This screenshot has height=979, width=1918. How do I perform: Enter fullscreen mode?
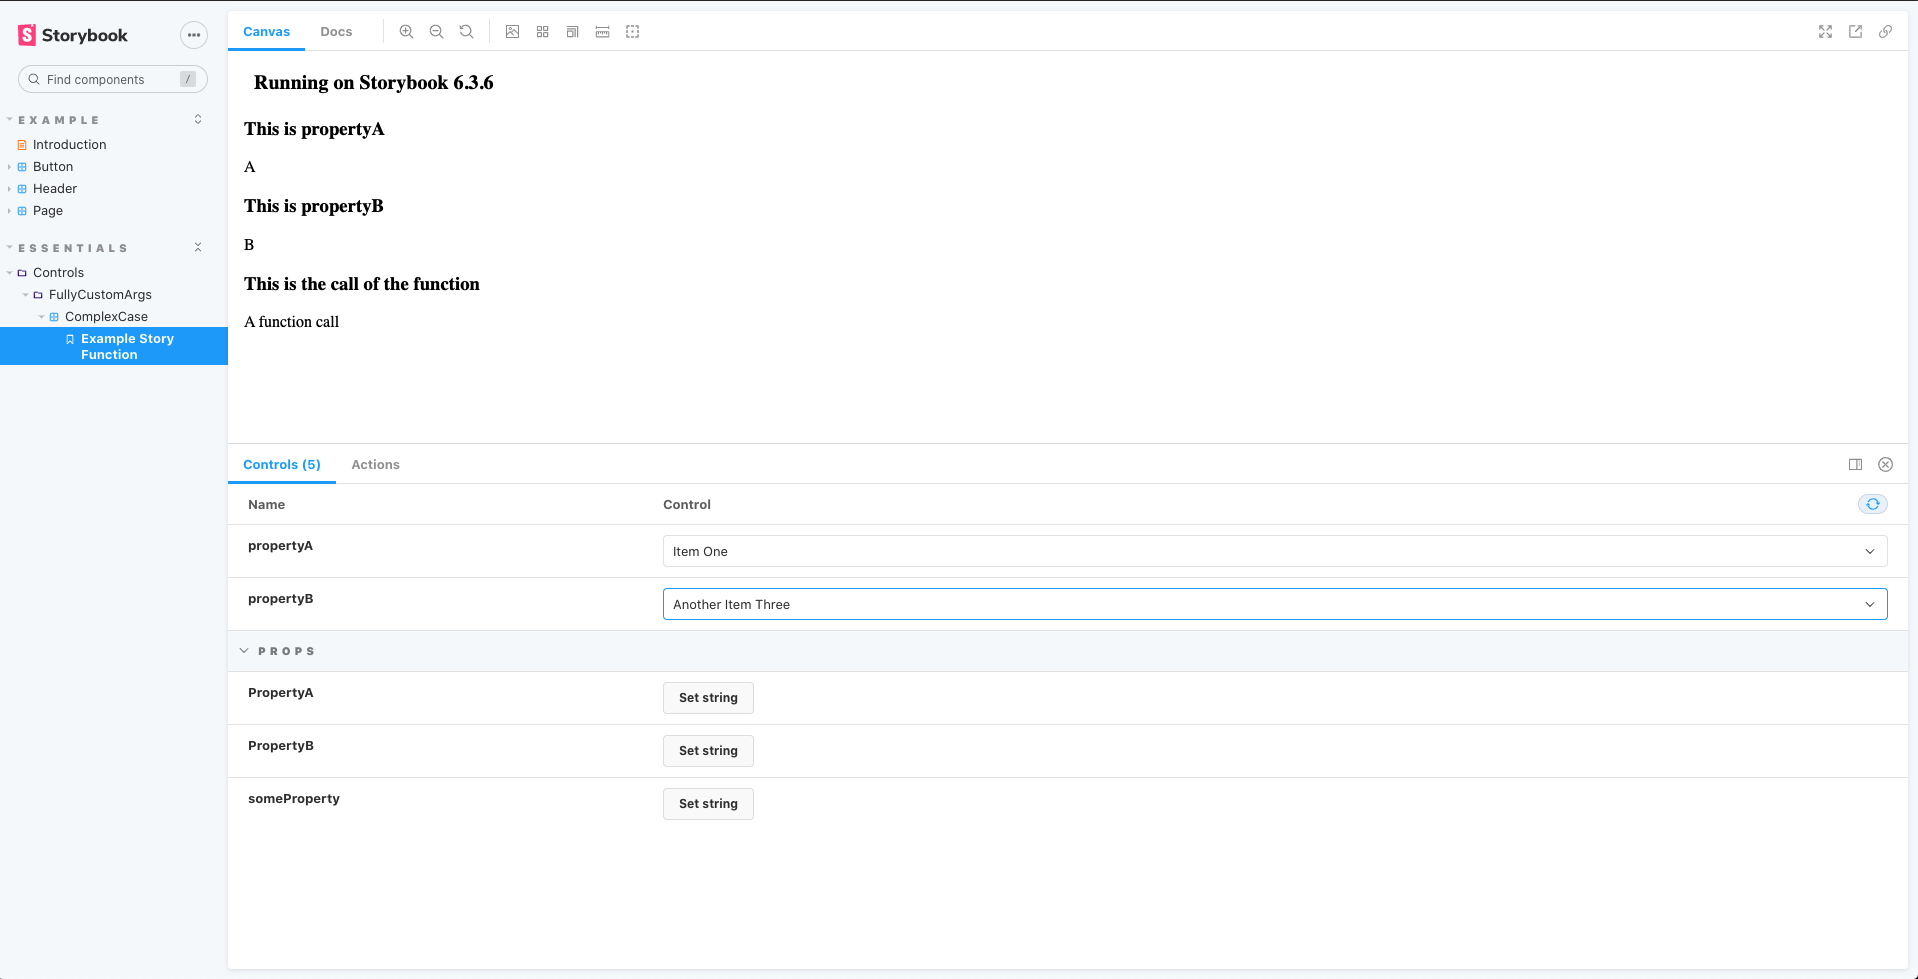pyautogui.click(x=1825, y=31)
